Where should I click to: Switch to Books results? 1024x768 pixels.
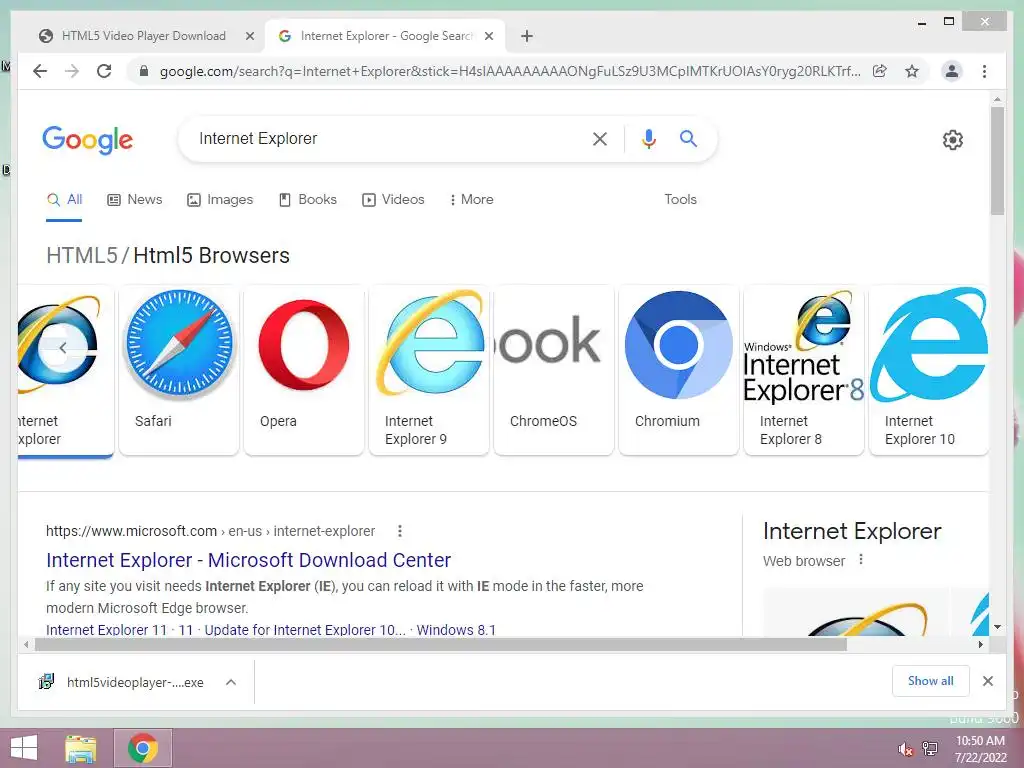coord(308,200)
